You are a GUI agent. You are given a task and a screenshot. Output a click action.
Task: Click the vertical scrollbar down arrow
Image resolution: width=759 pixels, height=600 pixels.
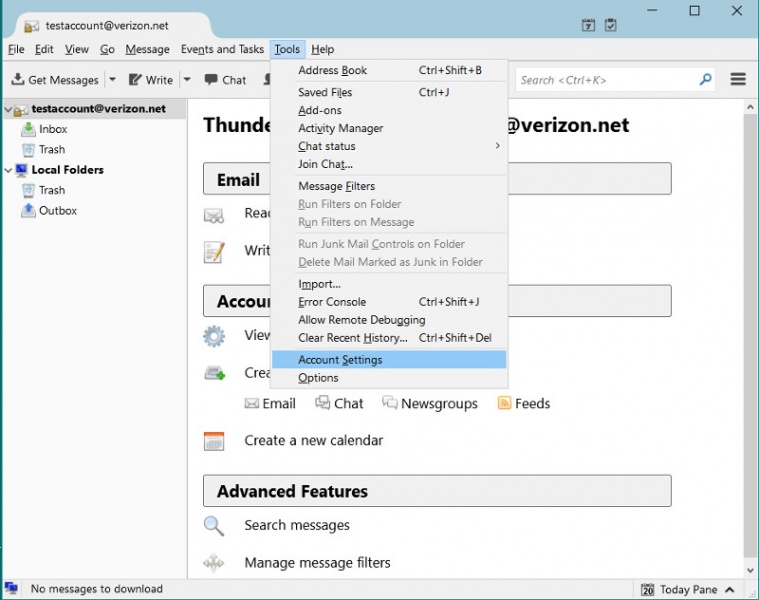pyautogui.click(x=750, y=570)
